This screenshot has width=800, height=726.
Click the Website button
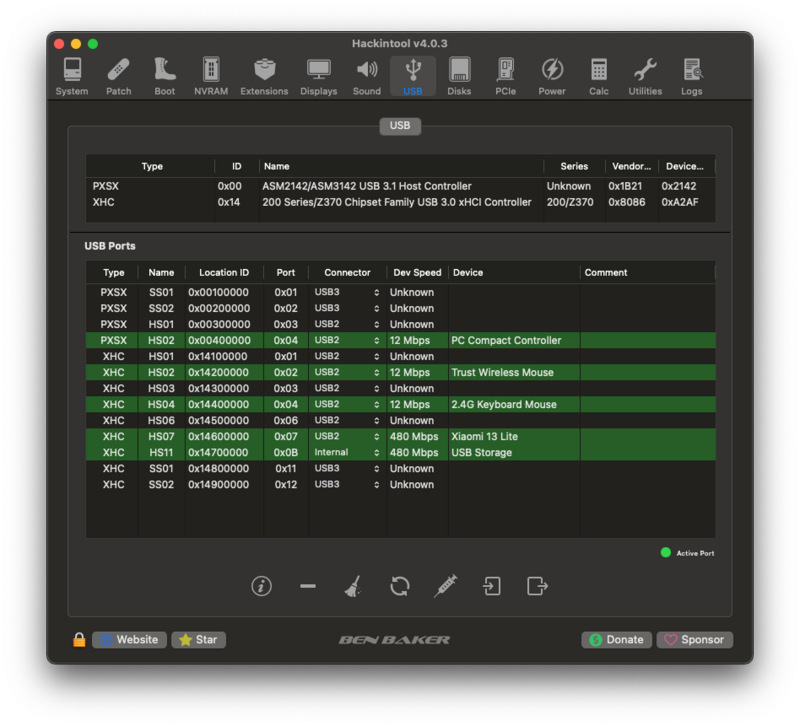pyautogui.click(x=129, y=640)
